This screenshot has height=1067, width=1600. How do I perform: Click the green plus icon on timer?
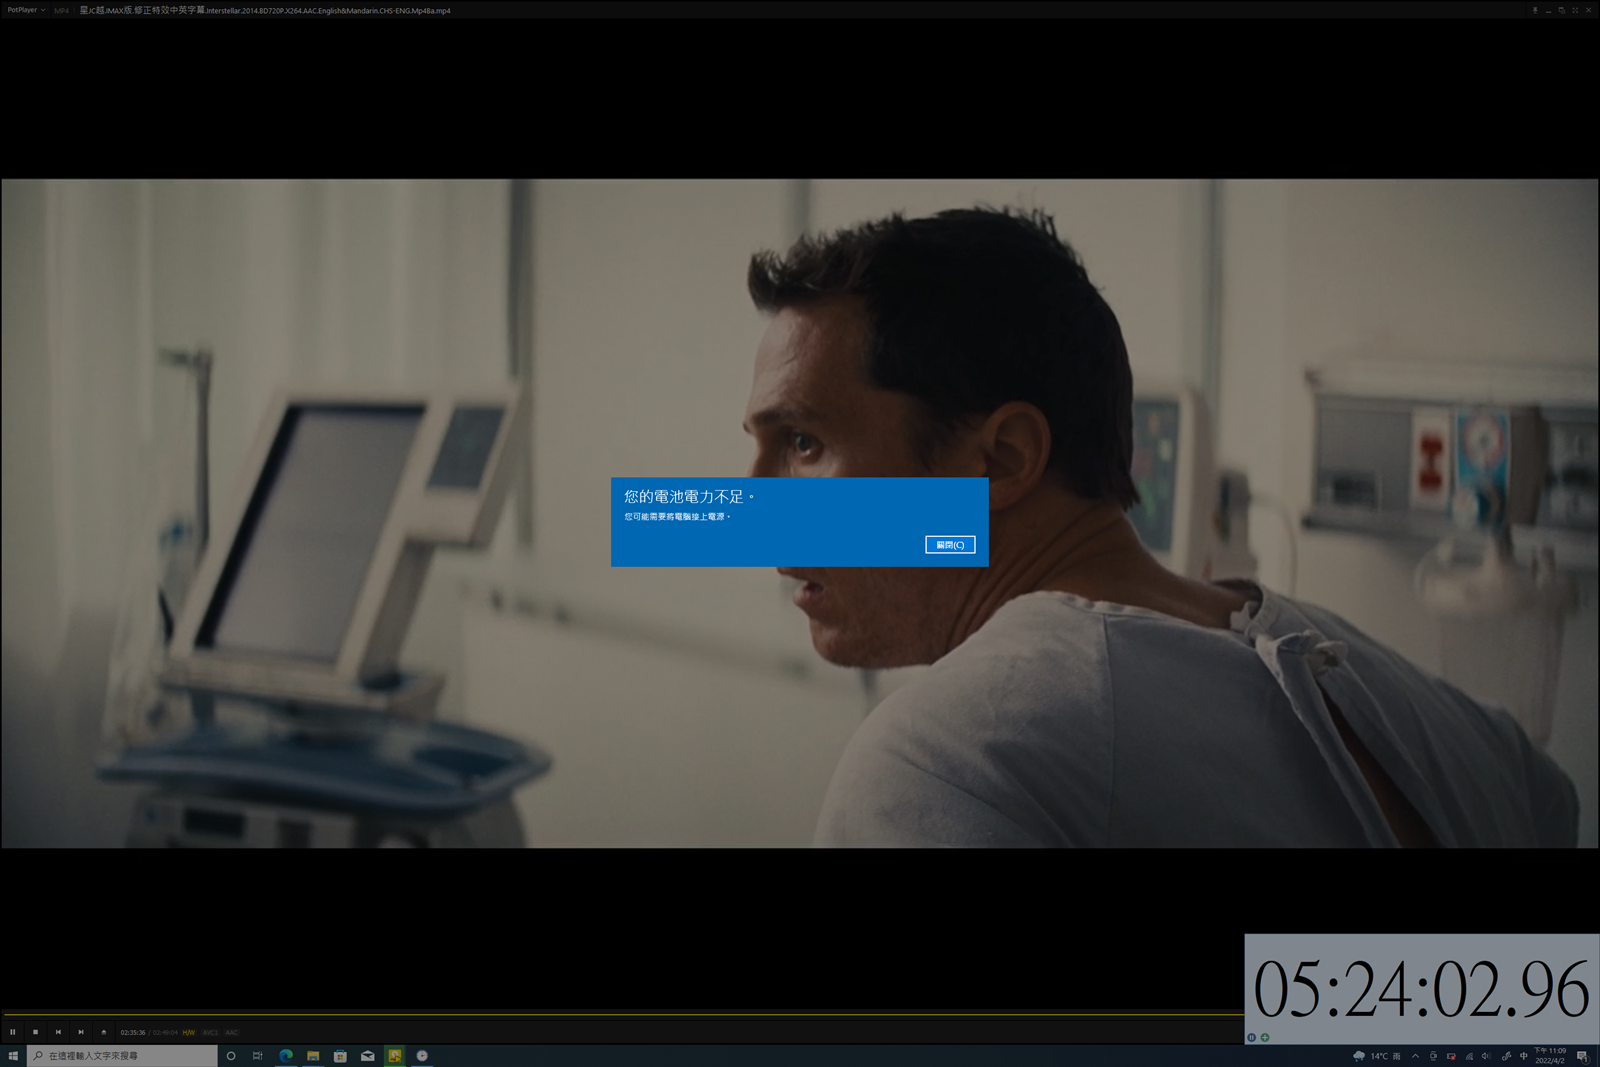pyautogui.click(x=1265, y=1037)
